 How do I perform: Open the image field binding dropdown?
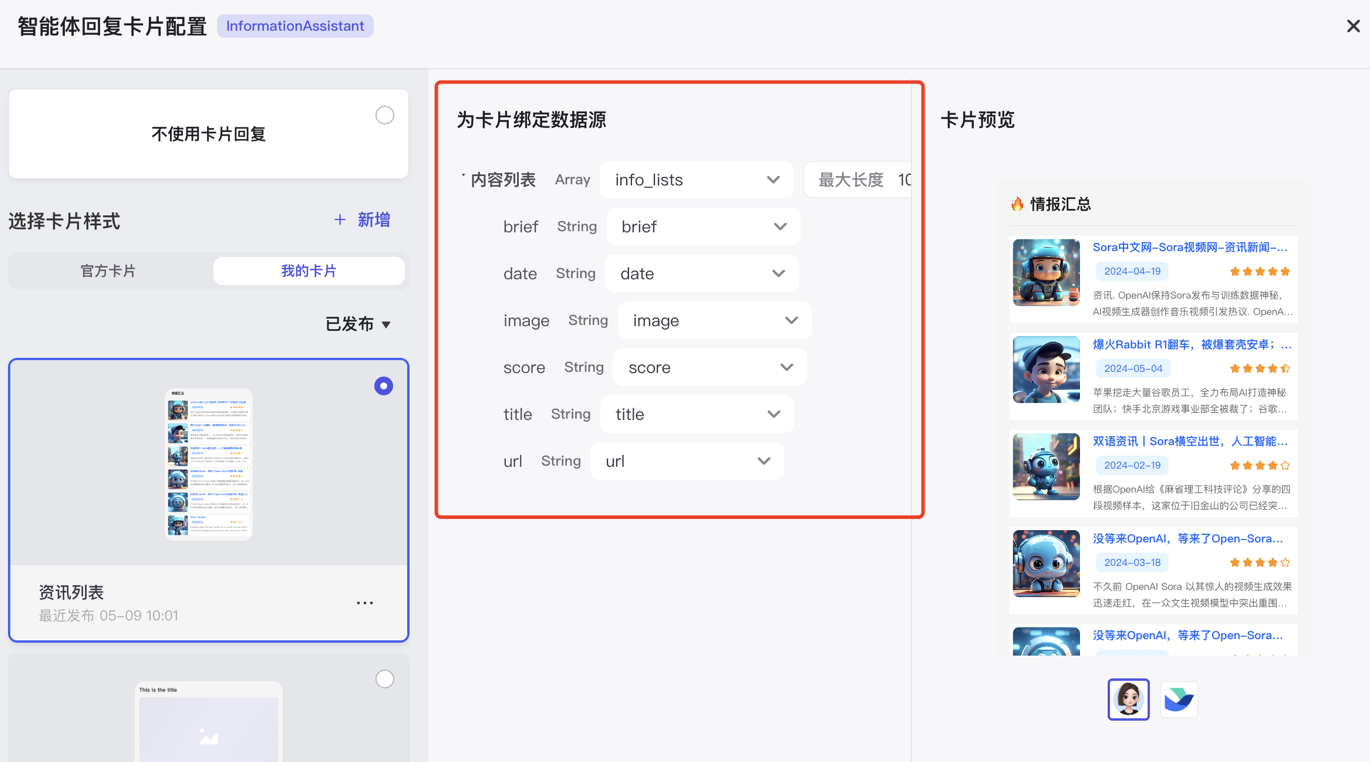pyautogui.click(x=714, y=321)
